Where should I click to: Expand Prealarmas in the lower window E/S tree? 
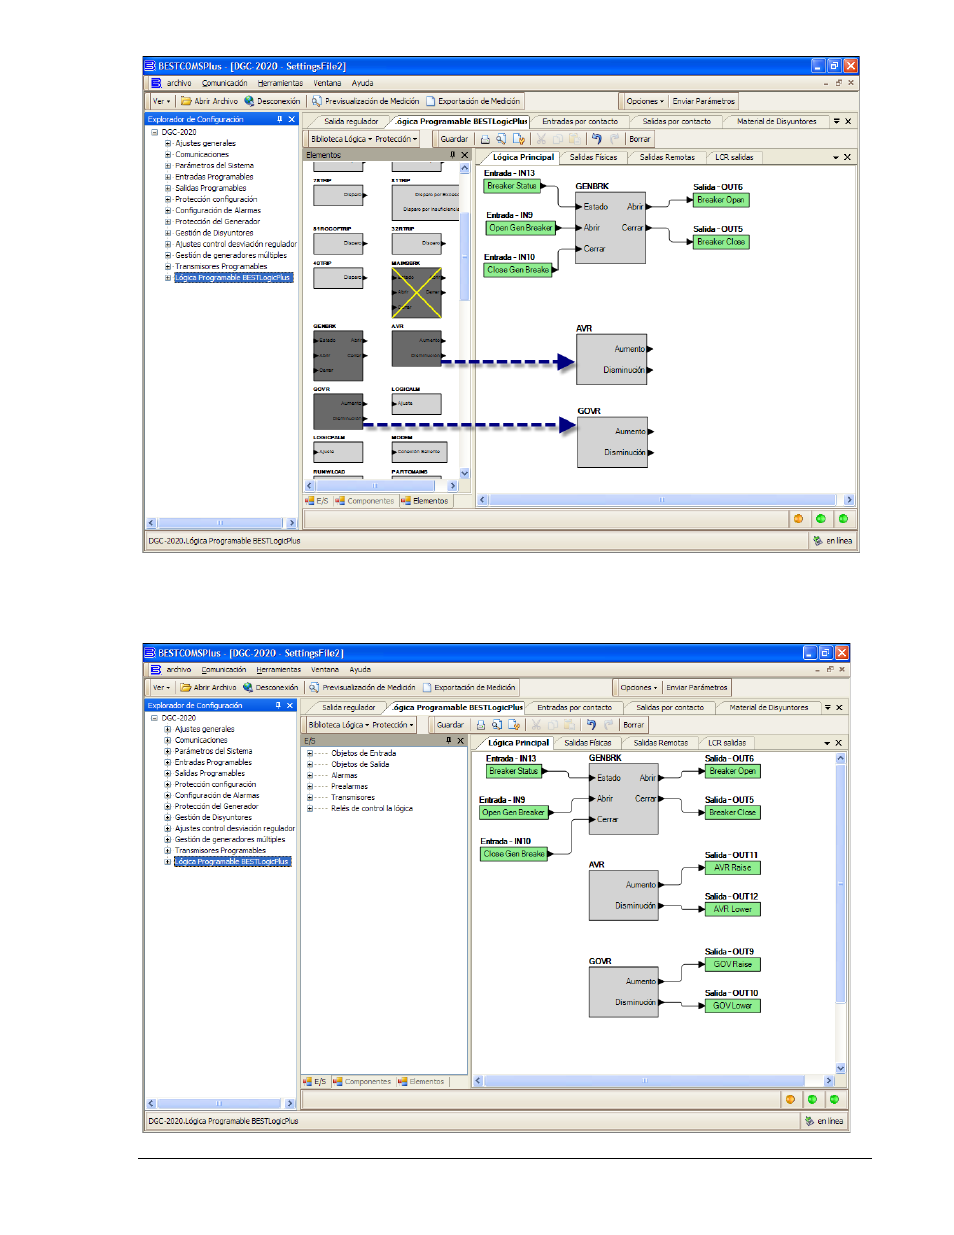(x=310, y=786)
